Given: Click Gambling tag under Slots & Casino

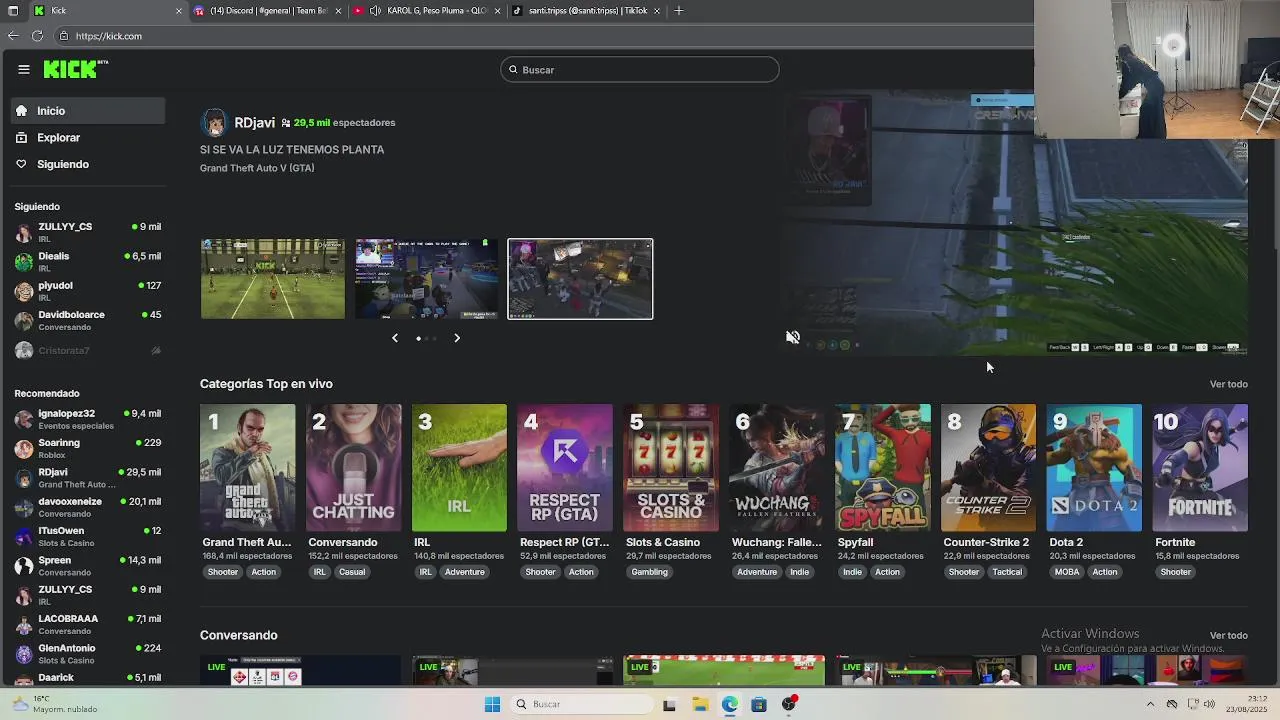Looking at the screenshot, I should click(x=649, y=572).
